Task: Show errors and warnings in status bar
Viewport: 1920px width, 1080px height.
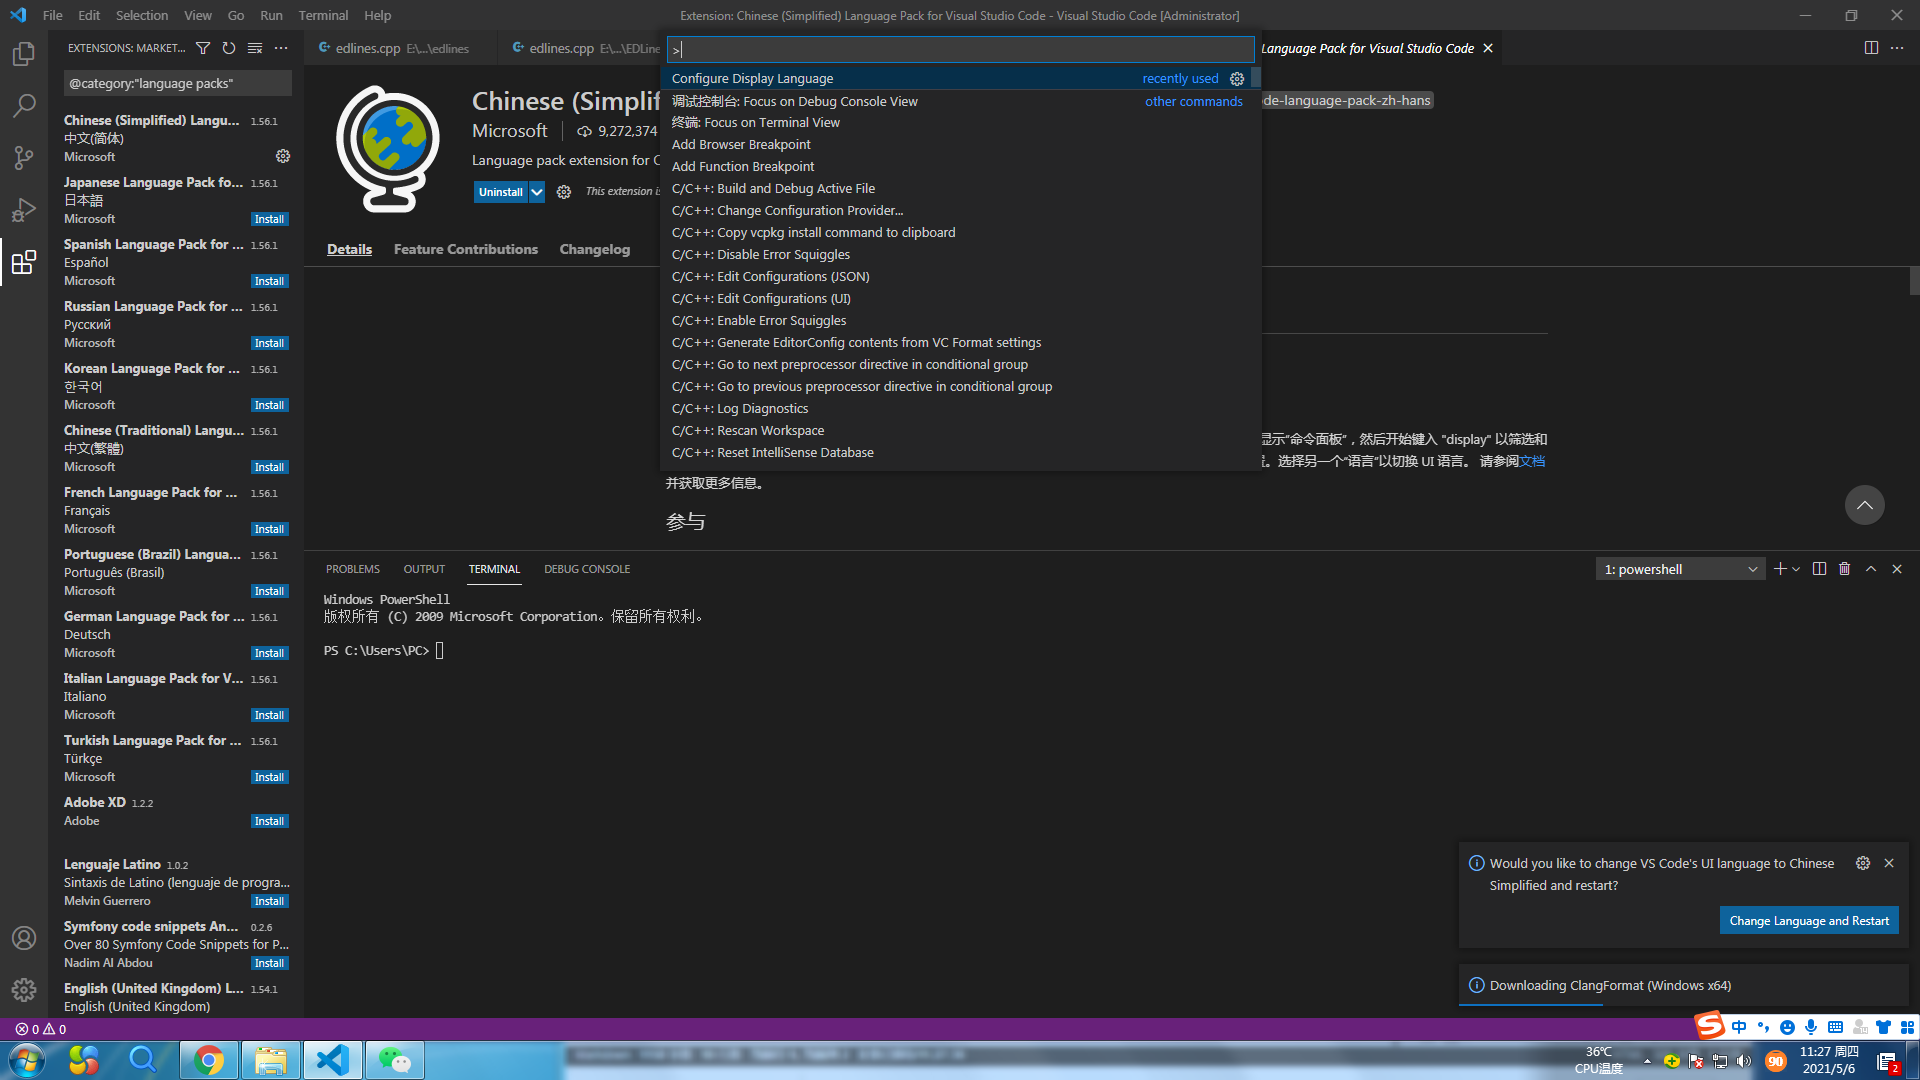Action: coord(41,1029)
